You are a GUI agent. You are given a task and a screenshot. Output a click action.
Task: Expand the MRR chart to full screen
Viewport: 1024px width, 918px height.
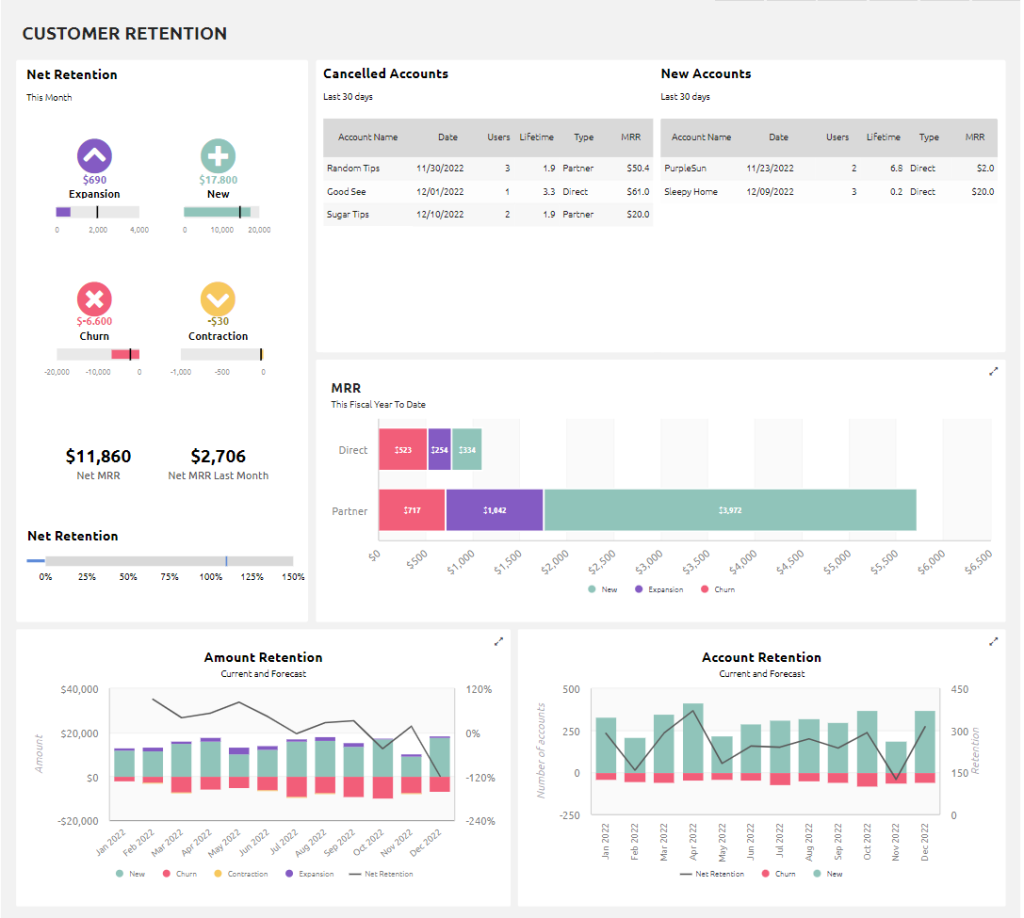click(993, 371)
